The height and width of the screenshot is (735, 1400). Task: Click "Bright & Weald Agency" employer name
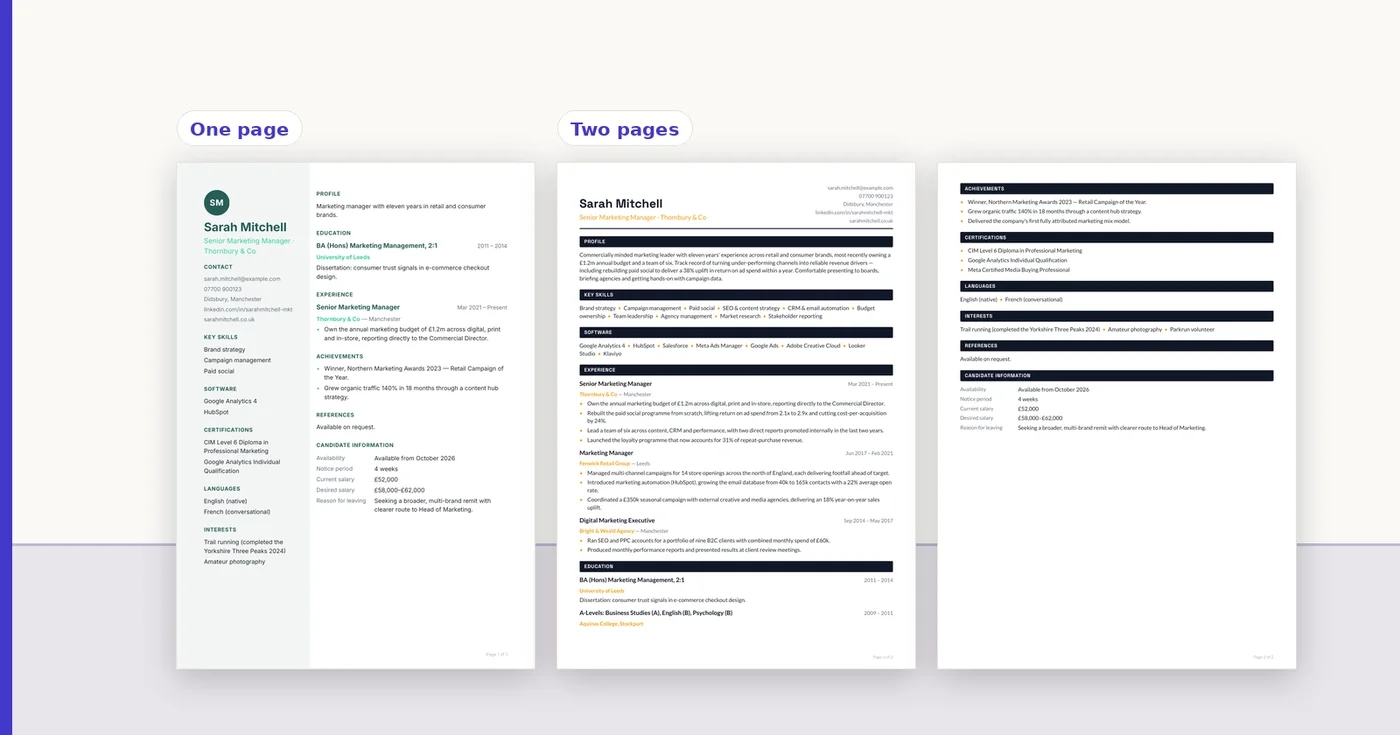(x=607, y=531)
